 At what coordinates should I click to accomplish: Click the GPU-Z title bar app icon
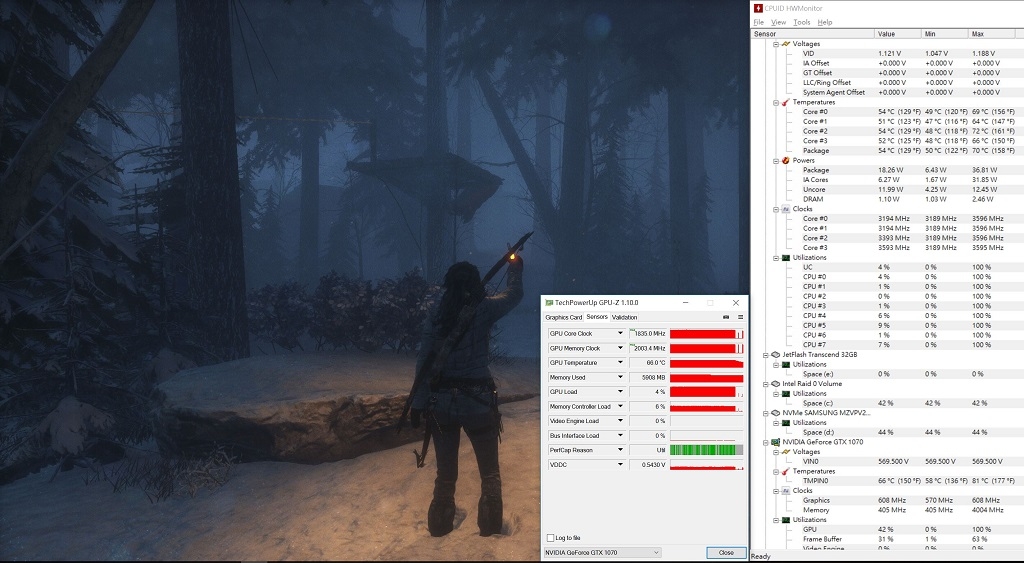pos(549,303)
